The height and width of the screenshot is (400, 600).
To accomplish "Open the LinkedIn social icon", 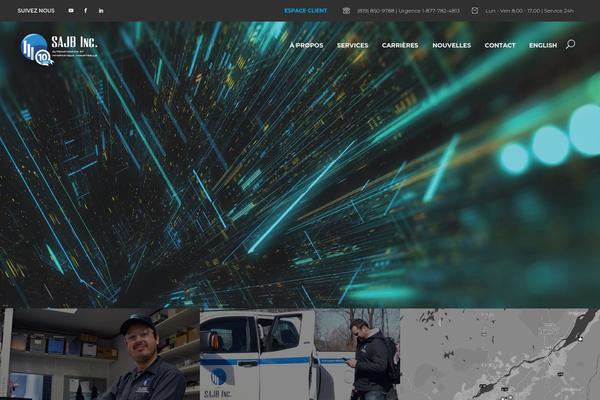I will [101, 11].
